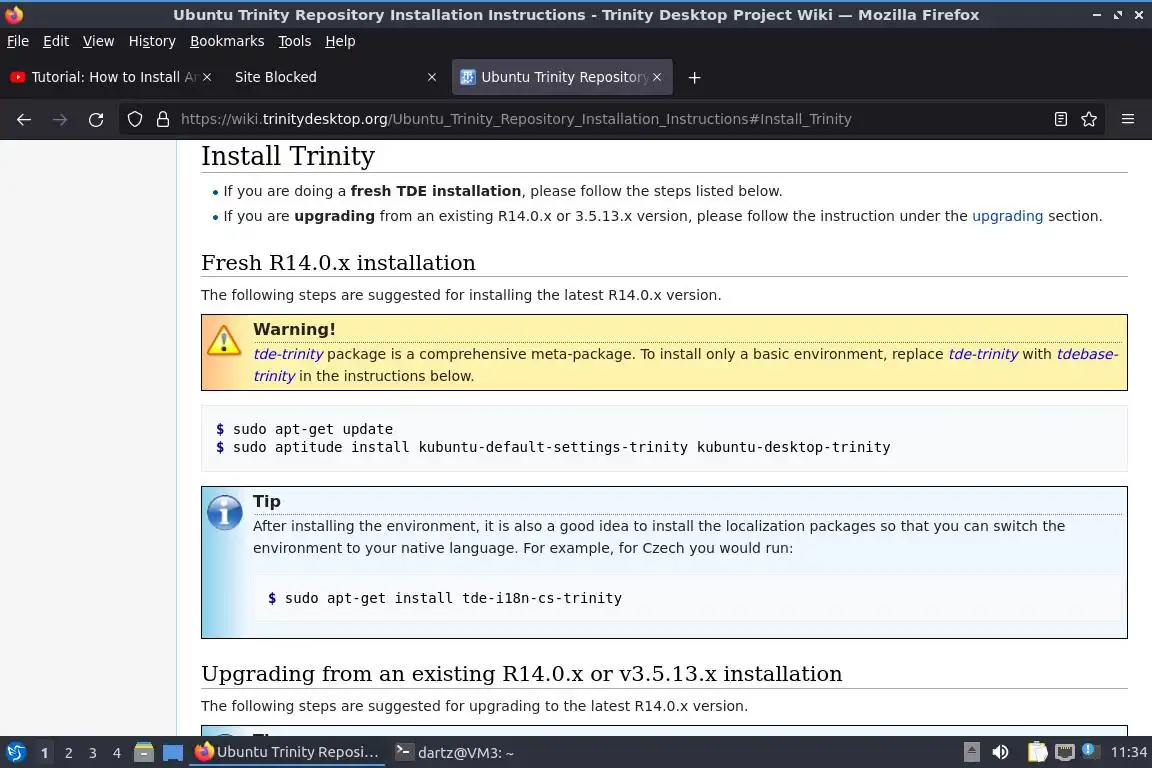Screen dimensions: 1152x768
Task: Open the Edit menu
Action: [x=56, y=41]
